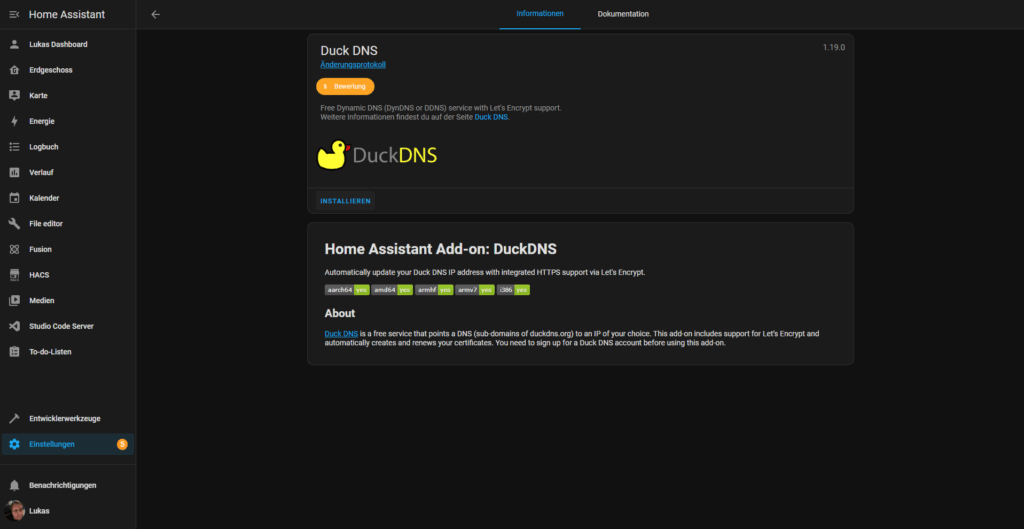Click the File editor wrench icon
The width and height of the screenshot is (1024, 529).
(14, 223)
